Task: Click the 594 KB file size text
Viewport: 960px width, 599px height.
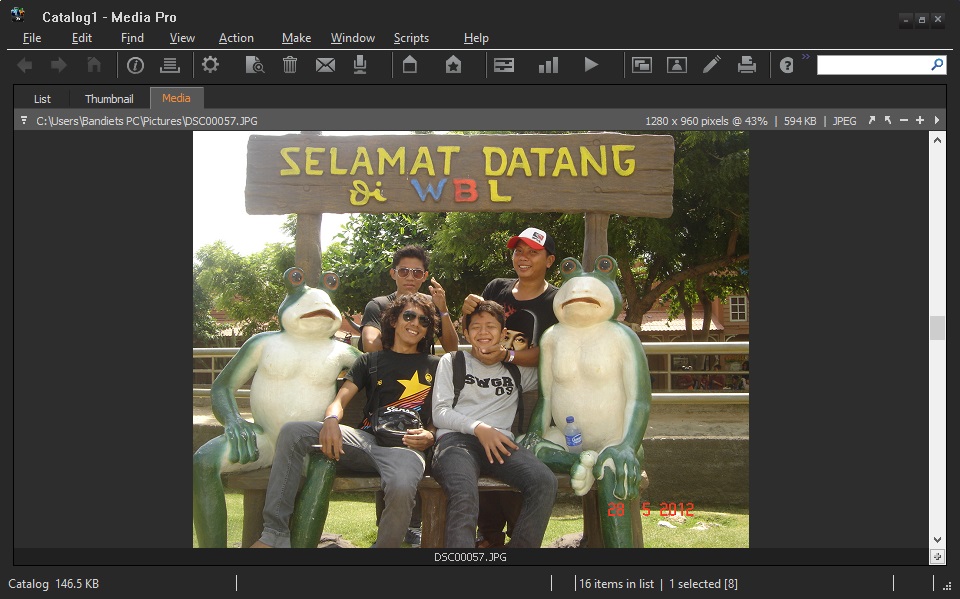Action: click(800, 121)
